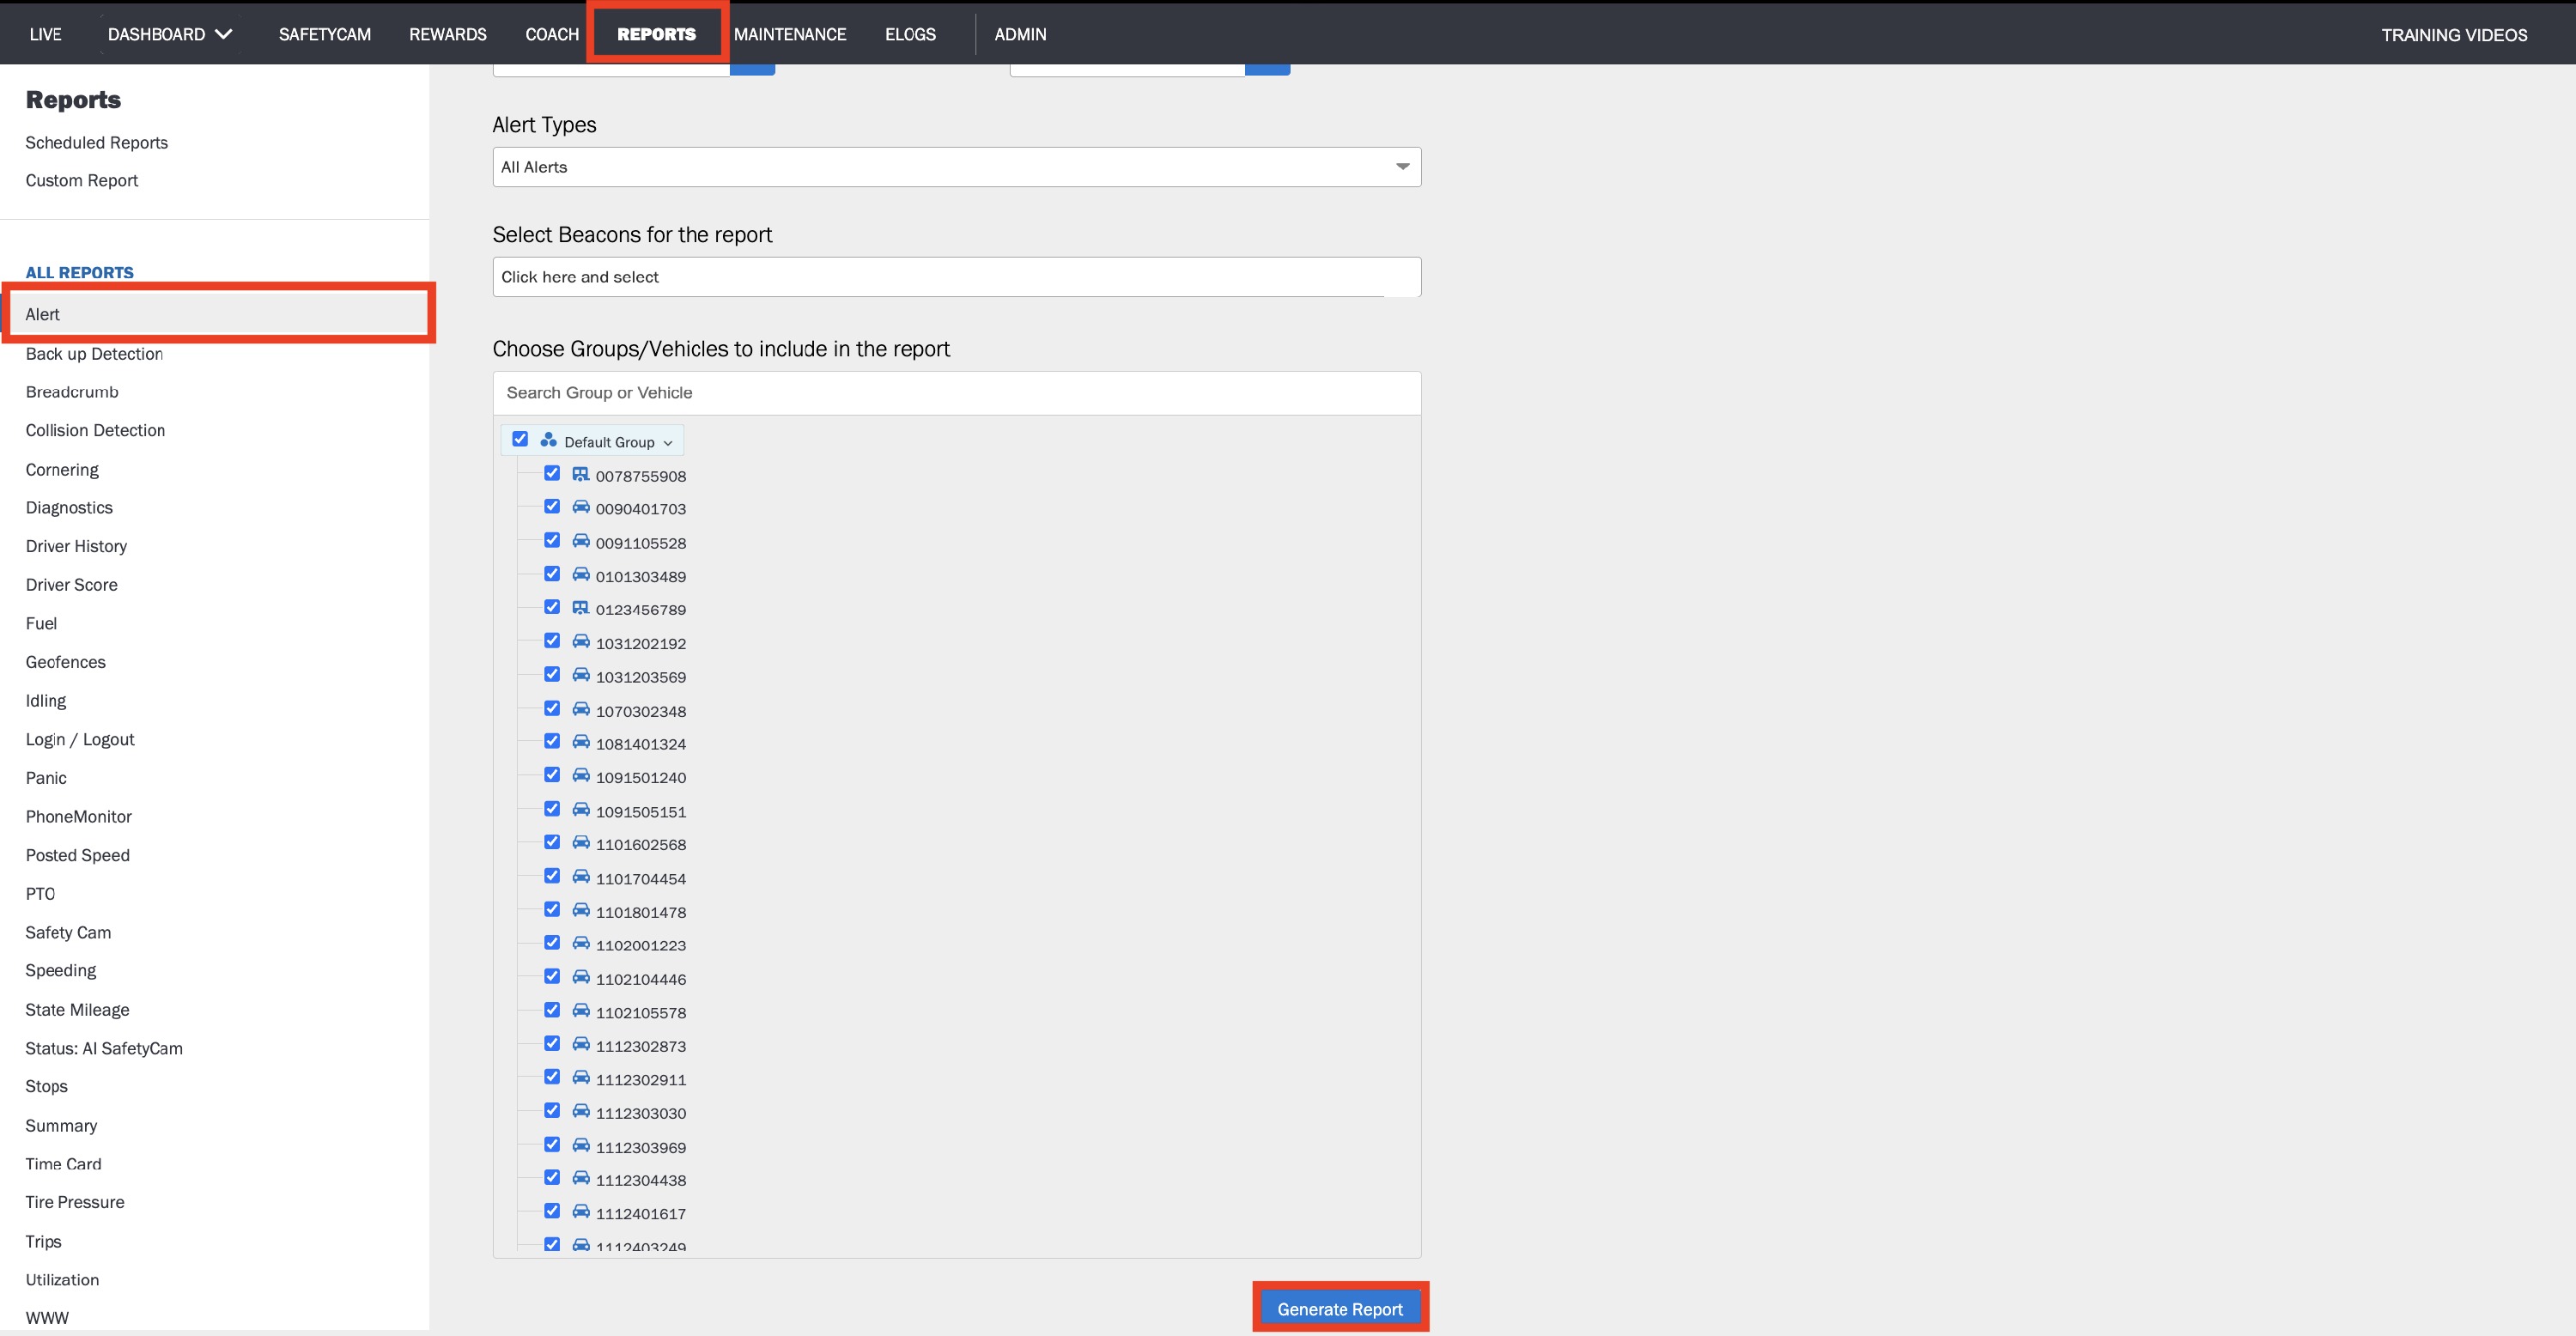Open the Rewards tab

(x=448, y=34)
